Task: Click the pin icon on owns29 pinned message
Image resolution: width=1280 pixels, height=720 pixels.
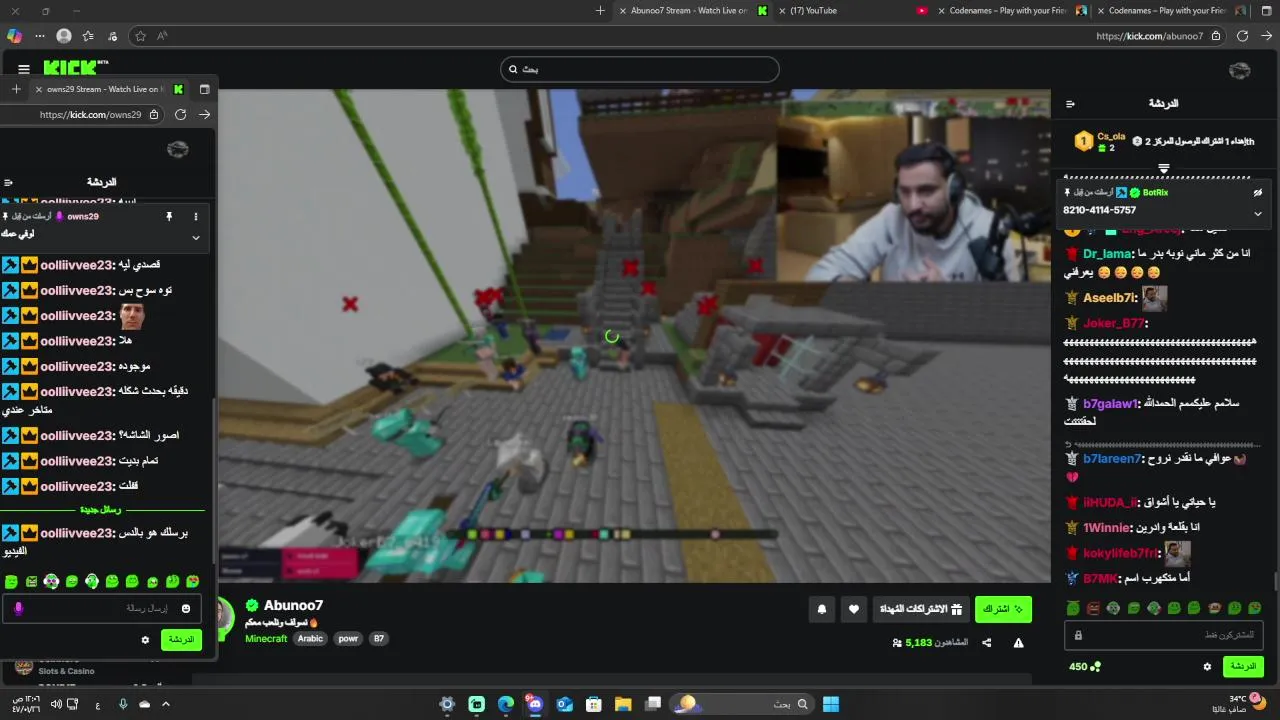Action: click(169, 216)
